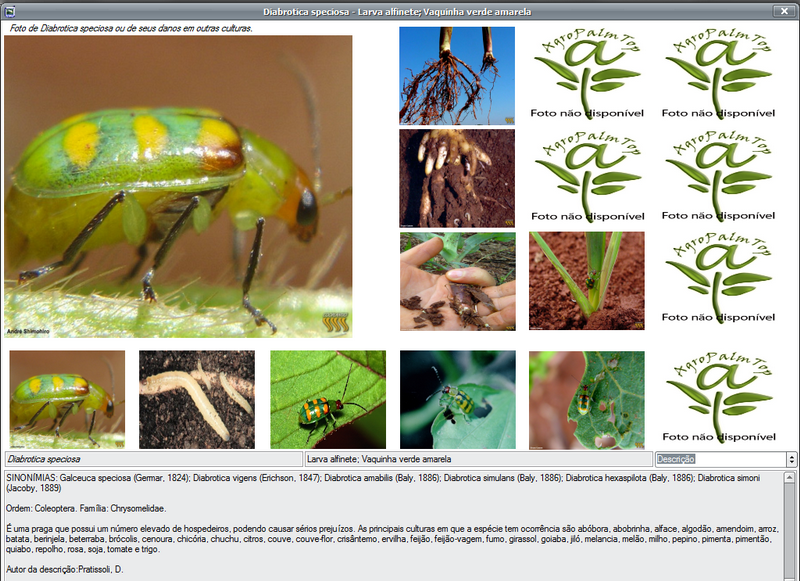The height and width of the screenshot is (581, 800).
Task: Click the description scrollbar up arrow
Action: pyautogui.click(x=789, y=477)
